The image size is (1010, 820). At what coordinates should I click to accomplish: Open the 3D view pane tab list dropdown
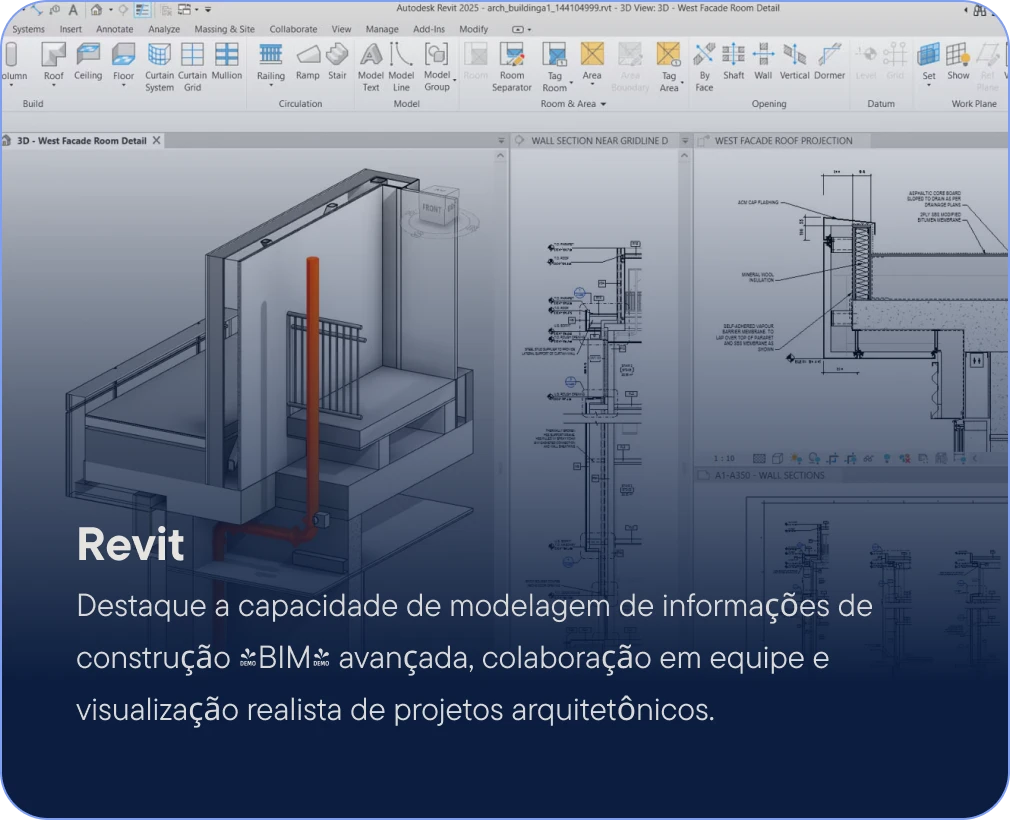(x=501, y=140)
